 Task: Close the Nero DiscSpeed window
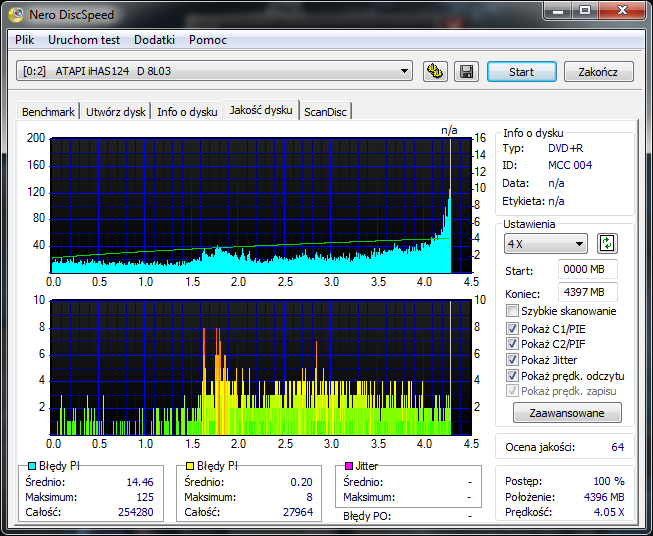click(x=623, y=11)
